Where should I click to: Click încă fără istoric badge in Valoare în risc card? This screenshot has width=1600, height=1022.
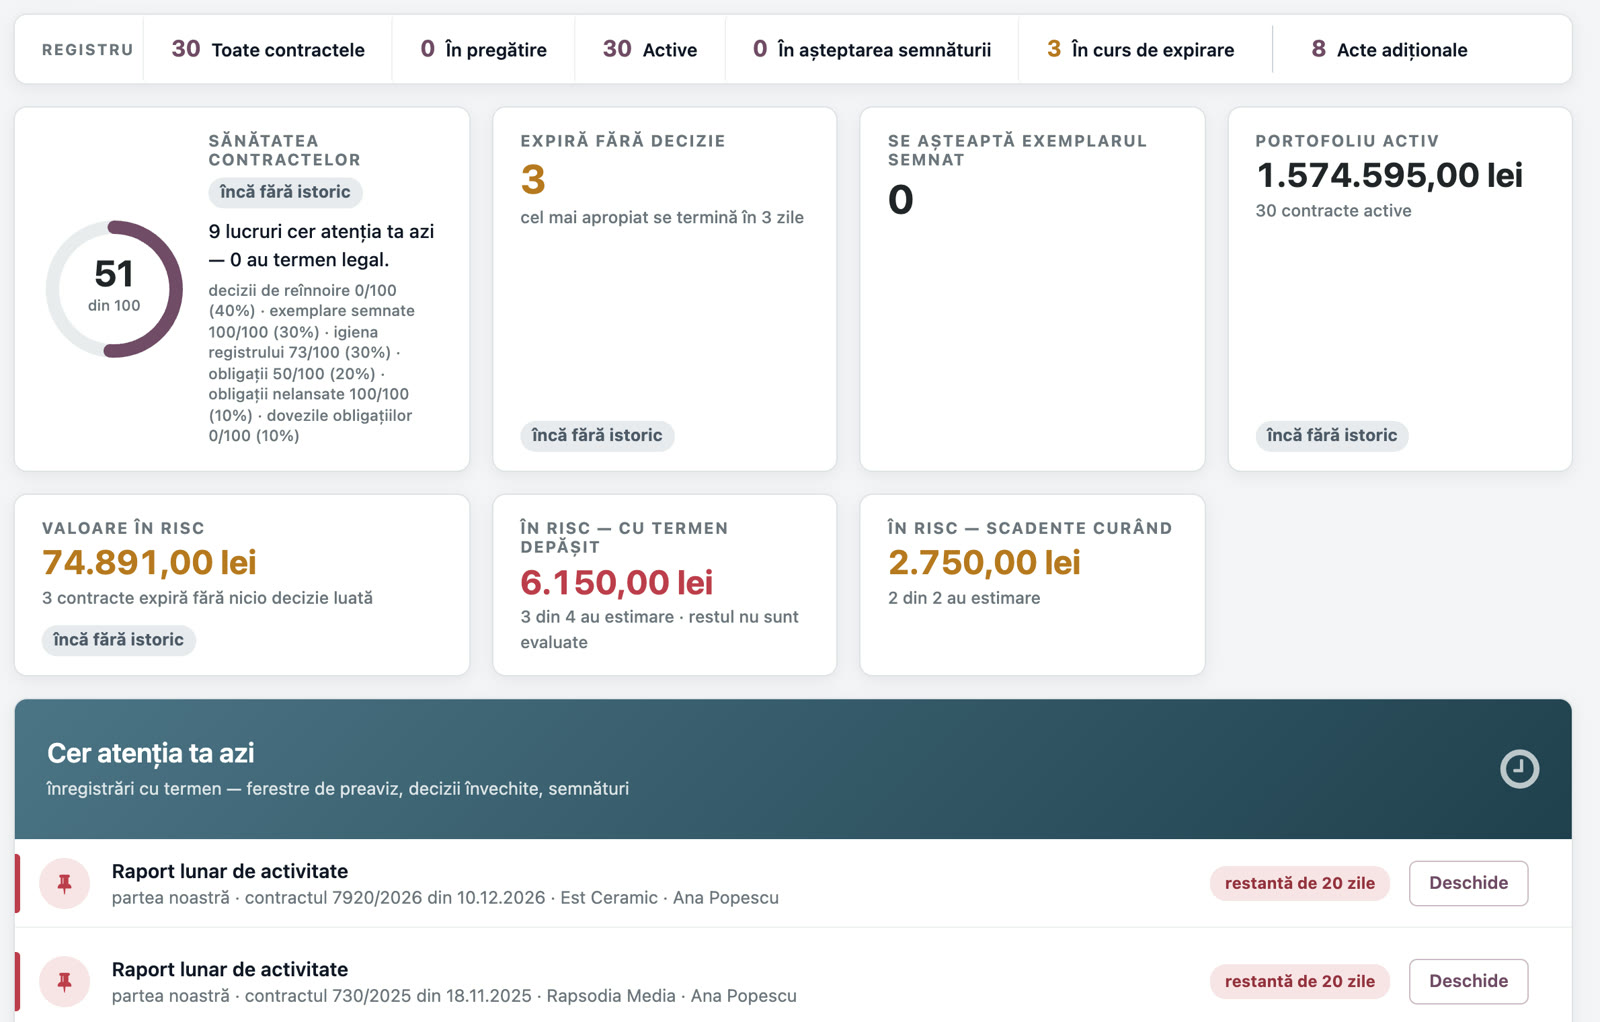click(118, 640)
